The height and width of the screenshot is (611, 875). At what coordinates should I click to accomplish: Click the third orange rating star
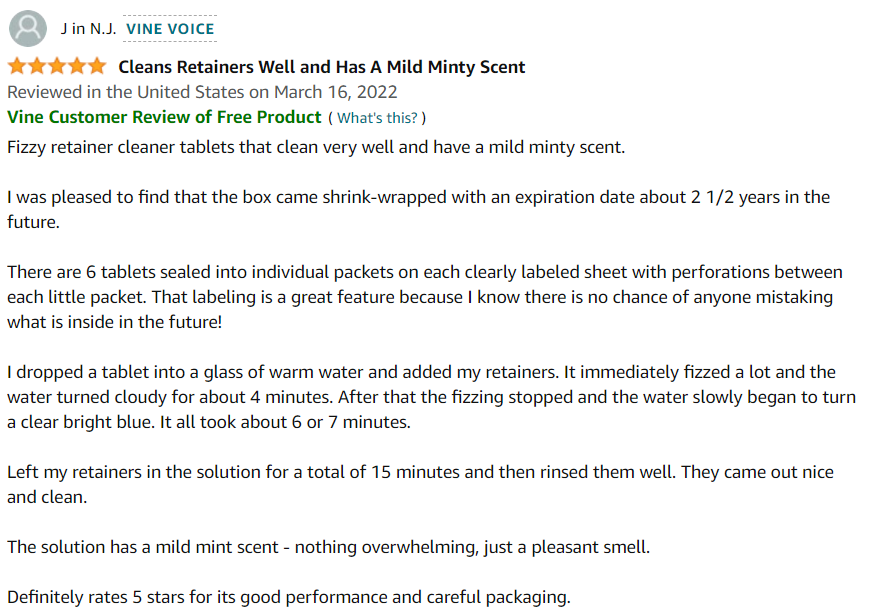[56, 67]
